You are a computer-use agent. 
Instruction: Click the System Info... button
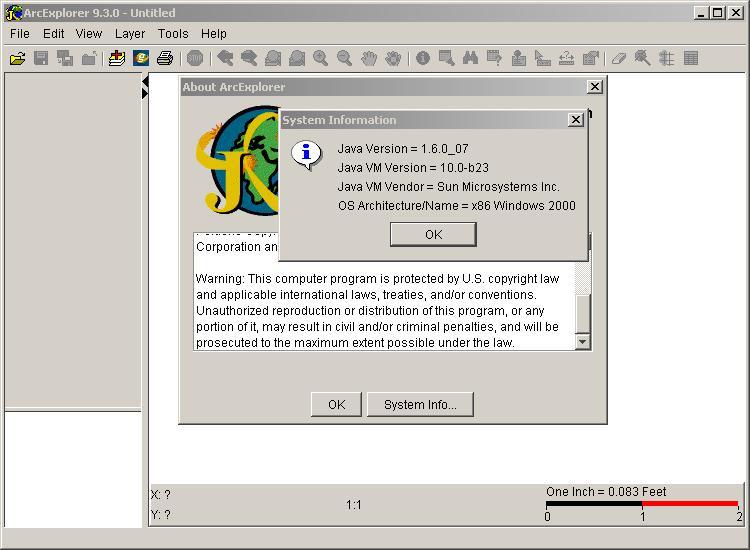pos(420,405)
